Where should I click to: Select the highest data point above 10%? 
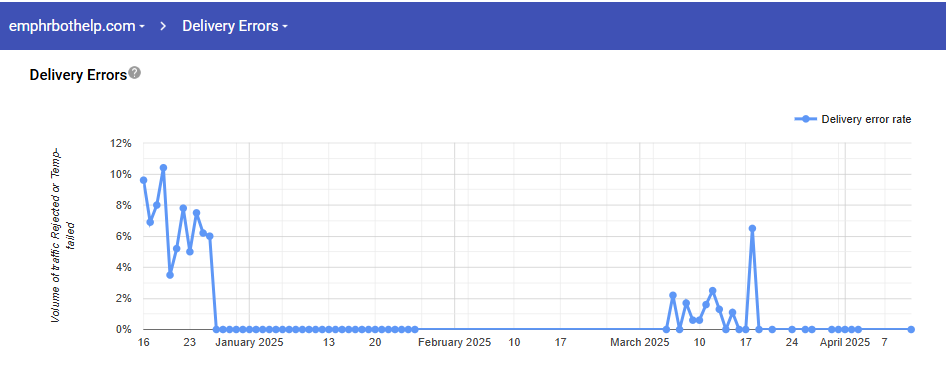tap(163, 168)
